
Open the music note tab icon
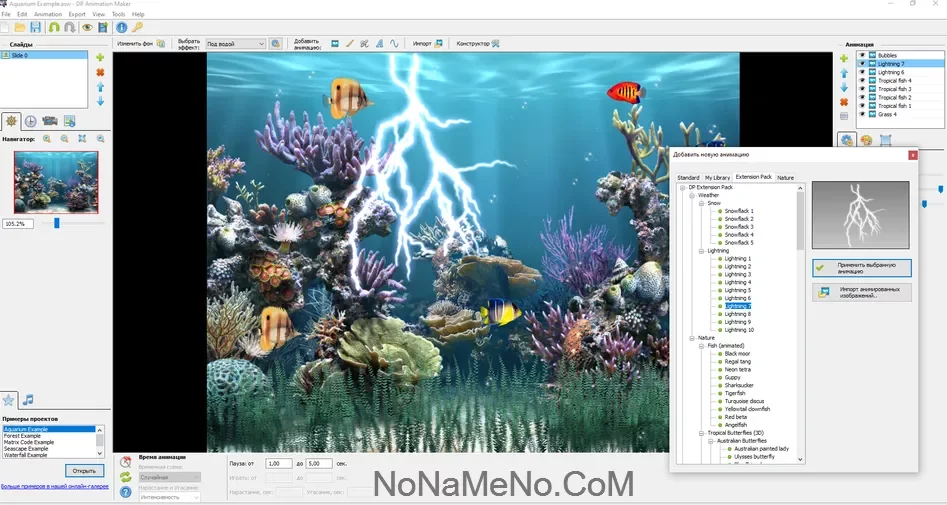(x=29, y=400)
